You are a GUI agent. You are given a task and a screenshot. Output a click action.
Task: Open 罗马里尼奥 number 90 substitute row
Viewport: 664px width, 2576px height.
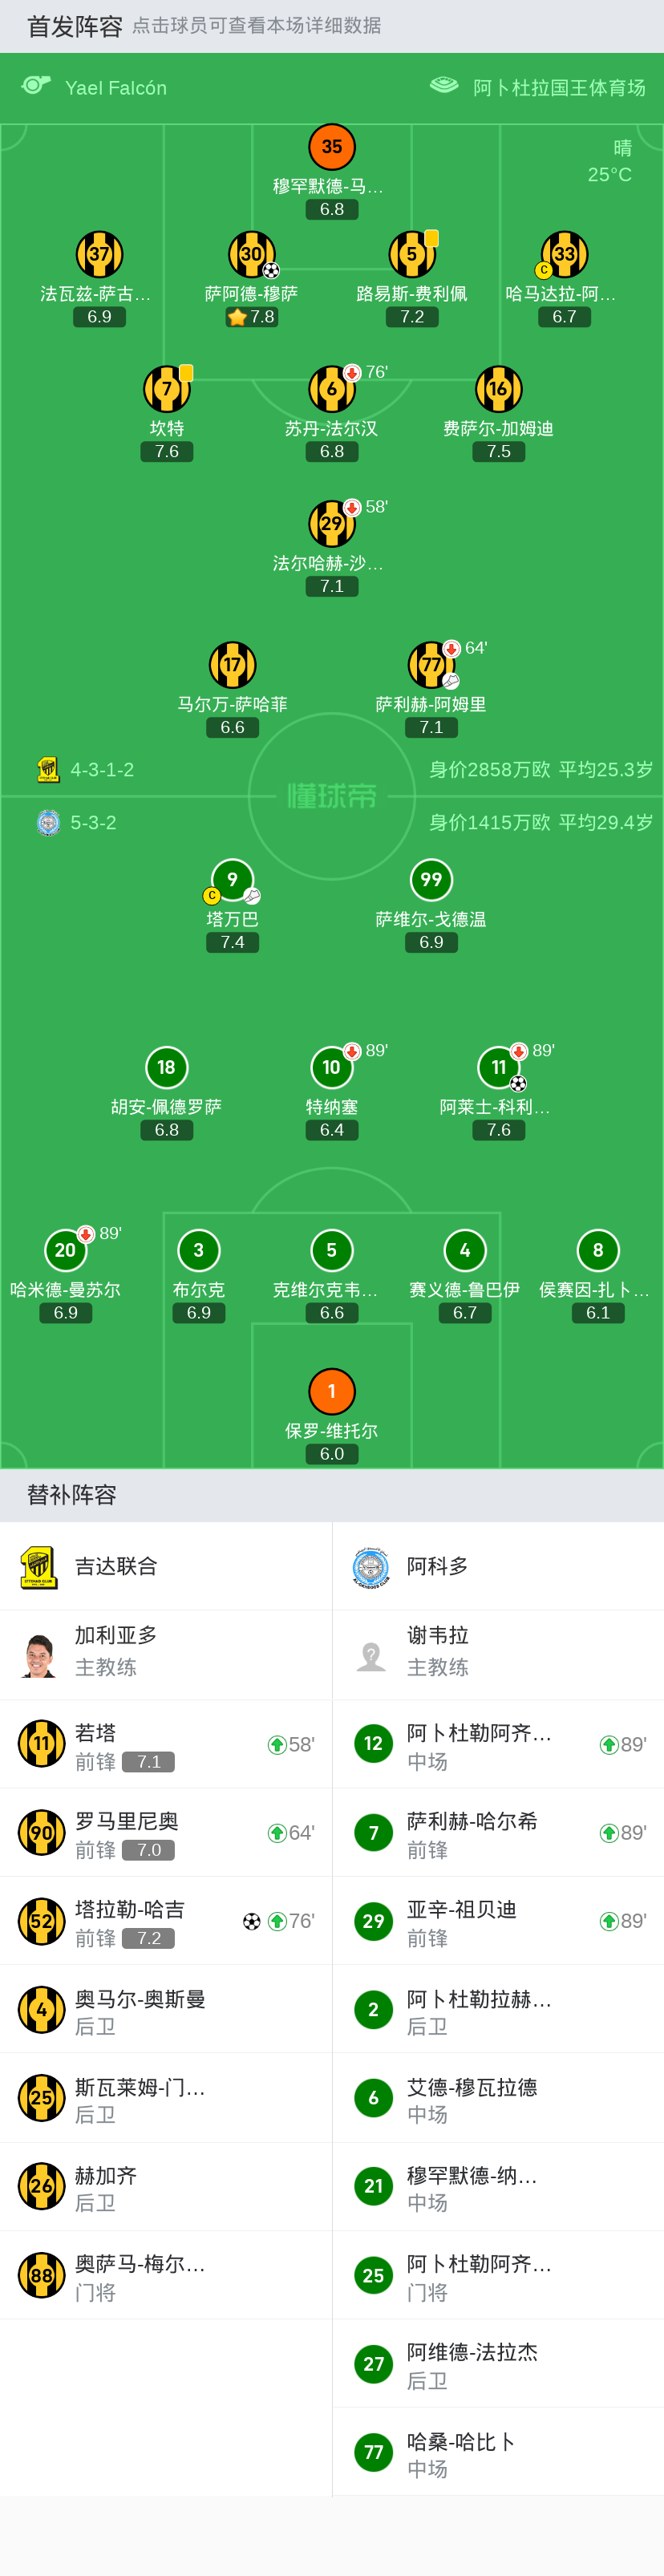pos(166,1833)
